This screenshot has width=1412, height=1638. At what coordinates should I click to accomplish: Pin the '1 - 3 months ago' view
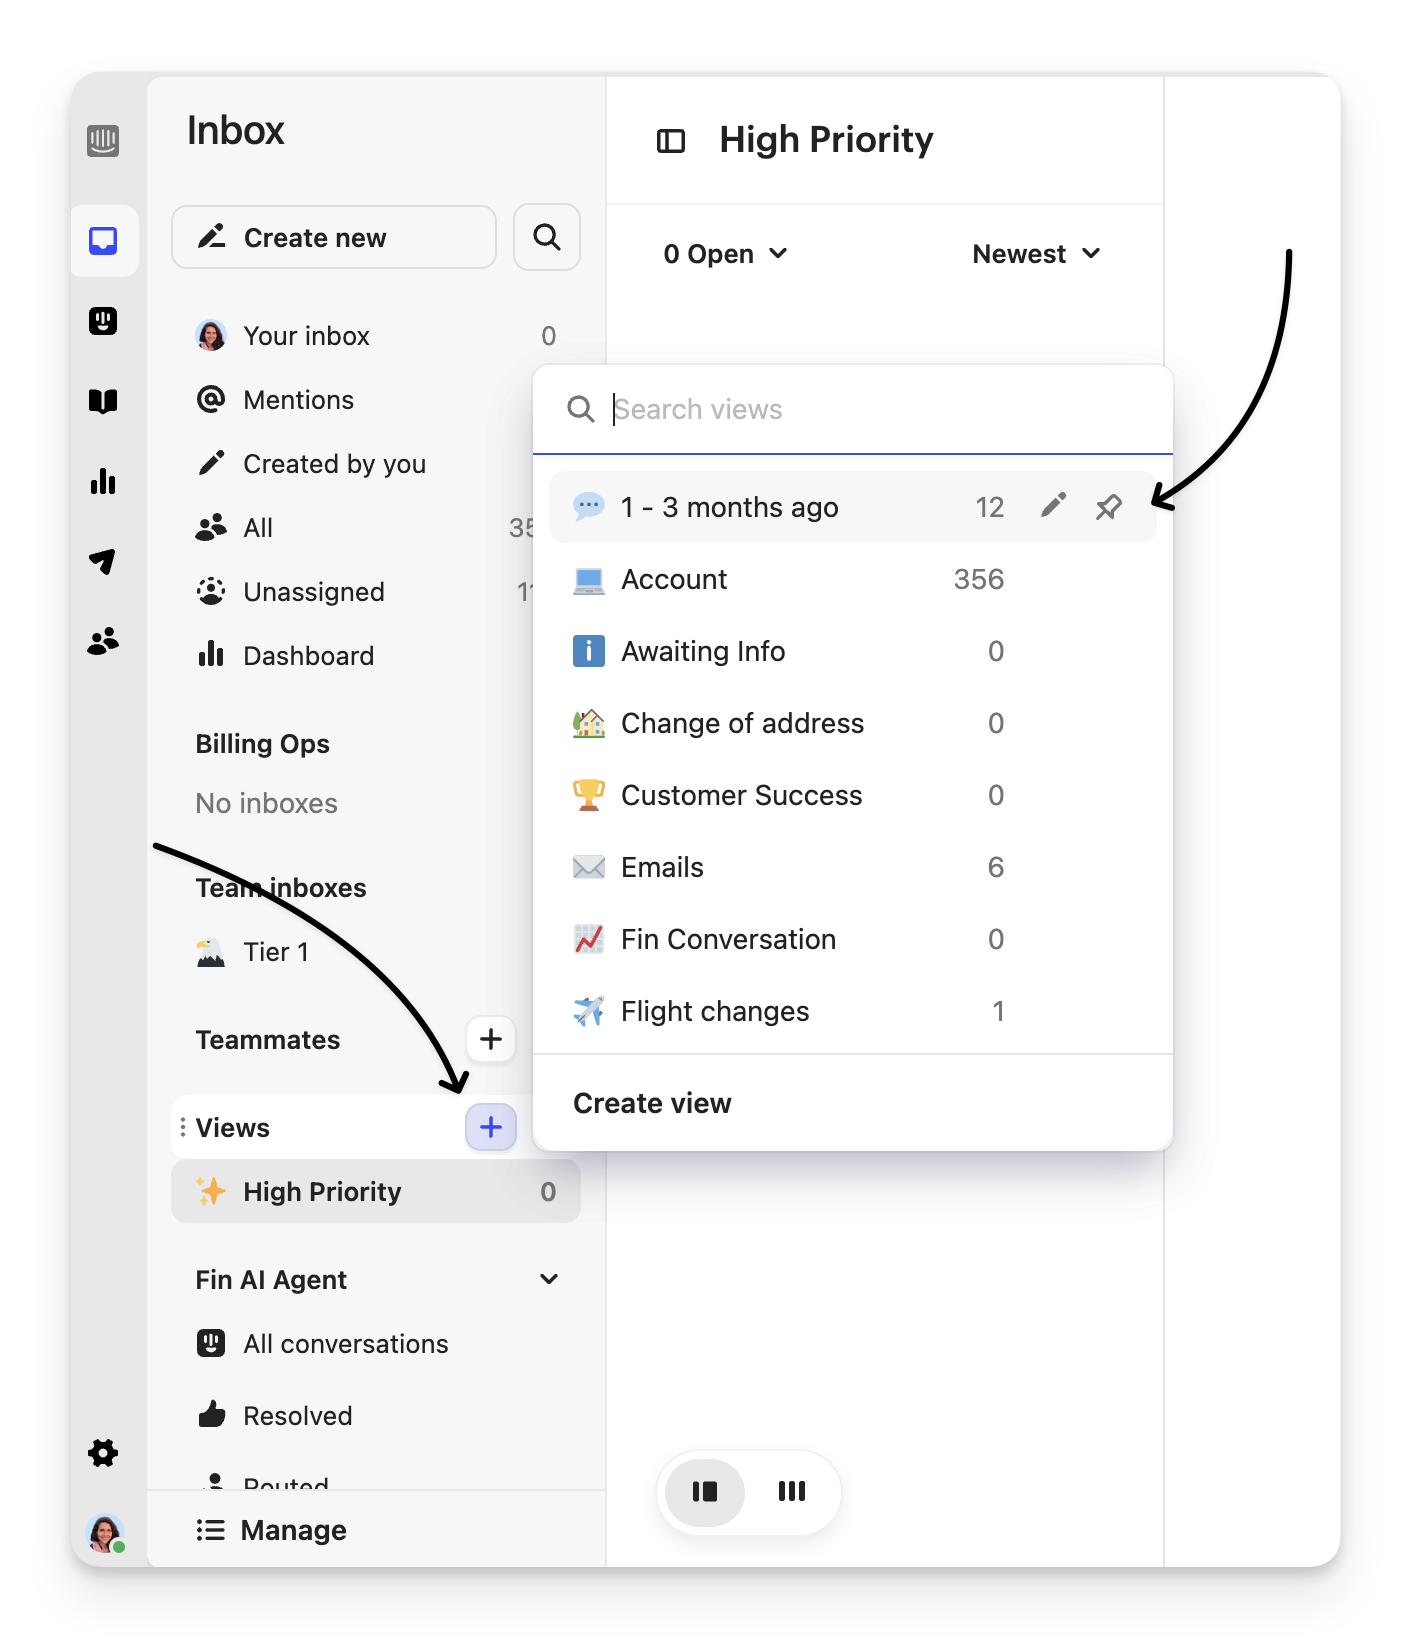1108,507
